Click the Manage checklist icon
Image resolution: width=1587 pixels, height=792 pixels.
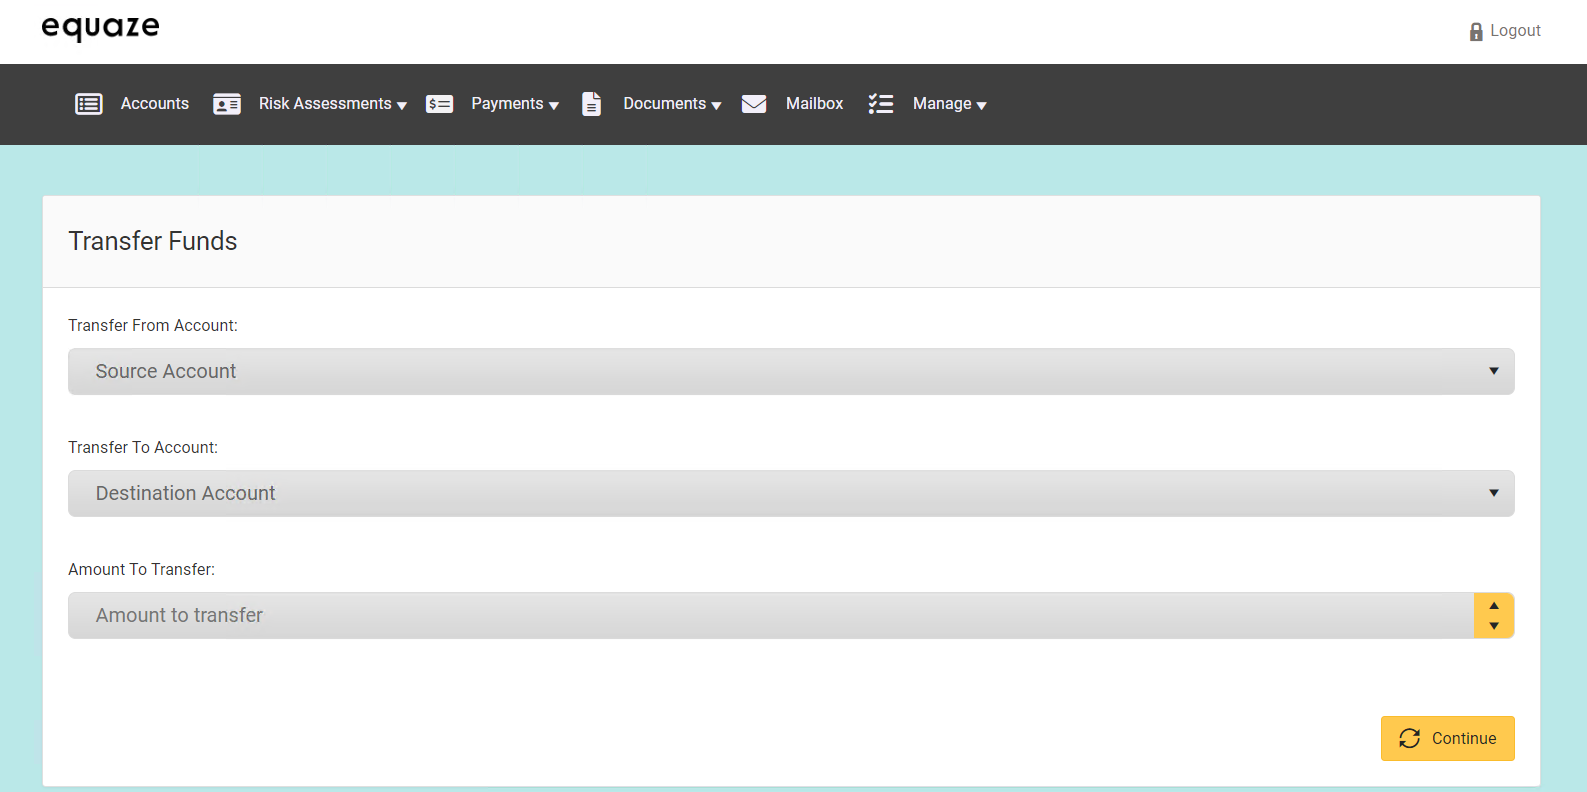881,104
